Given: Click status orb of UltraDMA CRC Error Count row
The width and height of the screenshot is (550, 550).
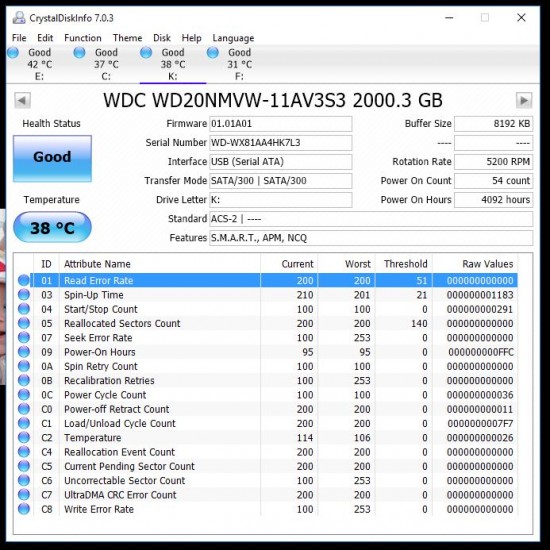Looking at the screenshot, I should [x=24, y=495].
